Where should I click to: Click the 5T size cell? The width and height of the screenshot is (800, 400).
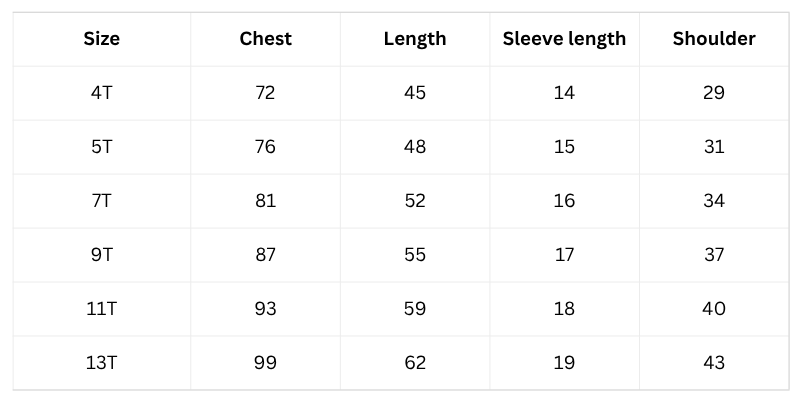pyautogui.click(x=102, y=147)
